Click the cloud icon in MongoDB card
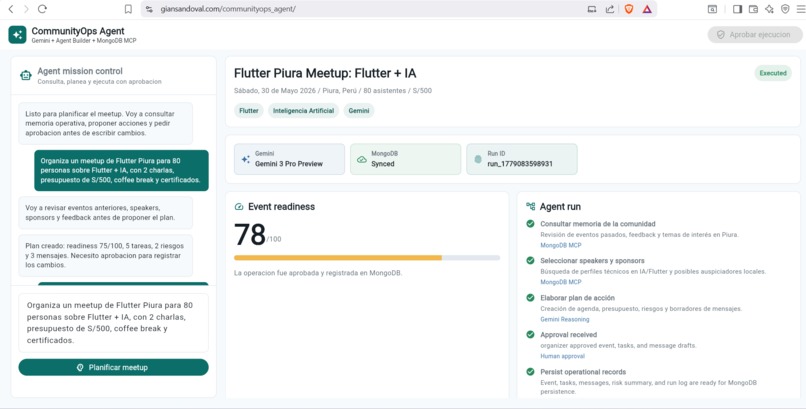 pyautogui.click(x=361, y=160)
